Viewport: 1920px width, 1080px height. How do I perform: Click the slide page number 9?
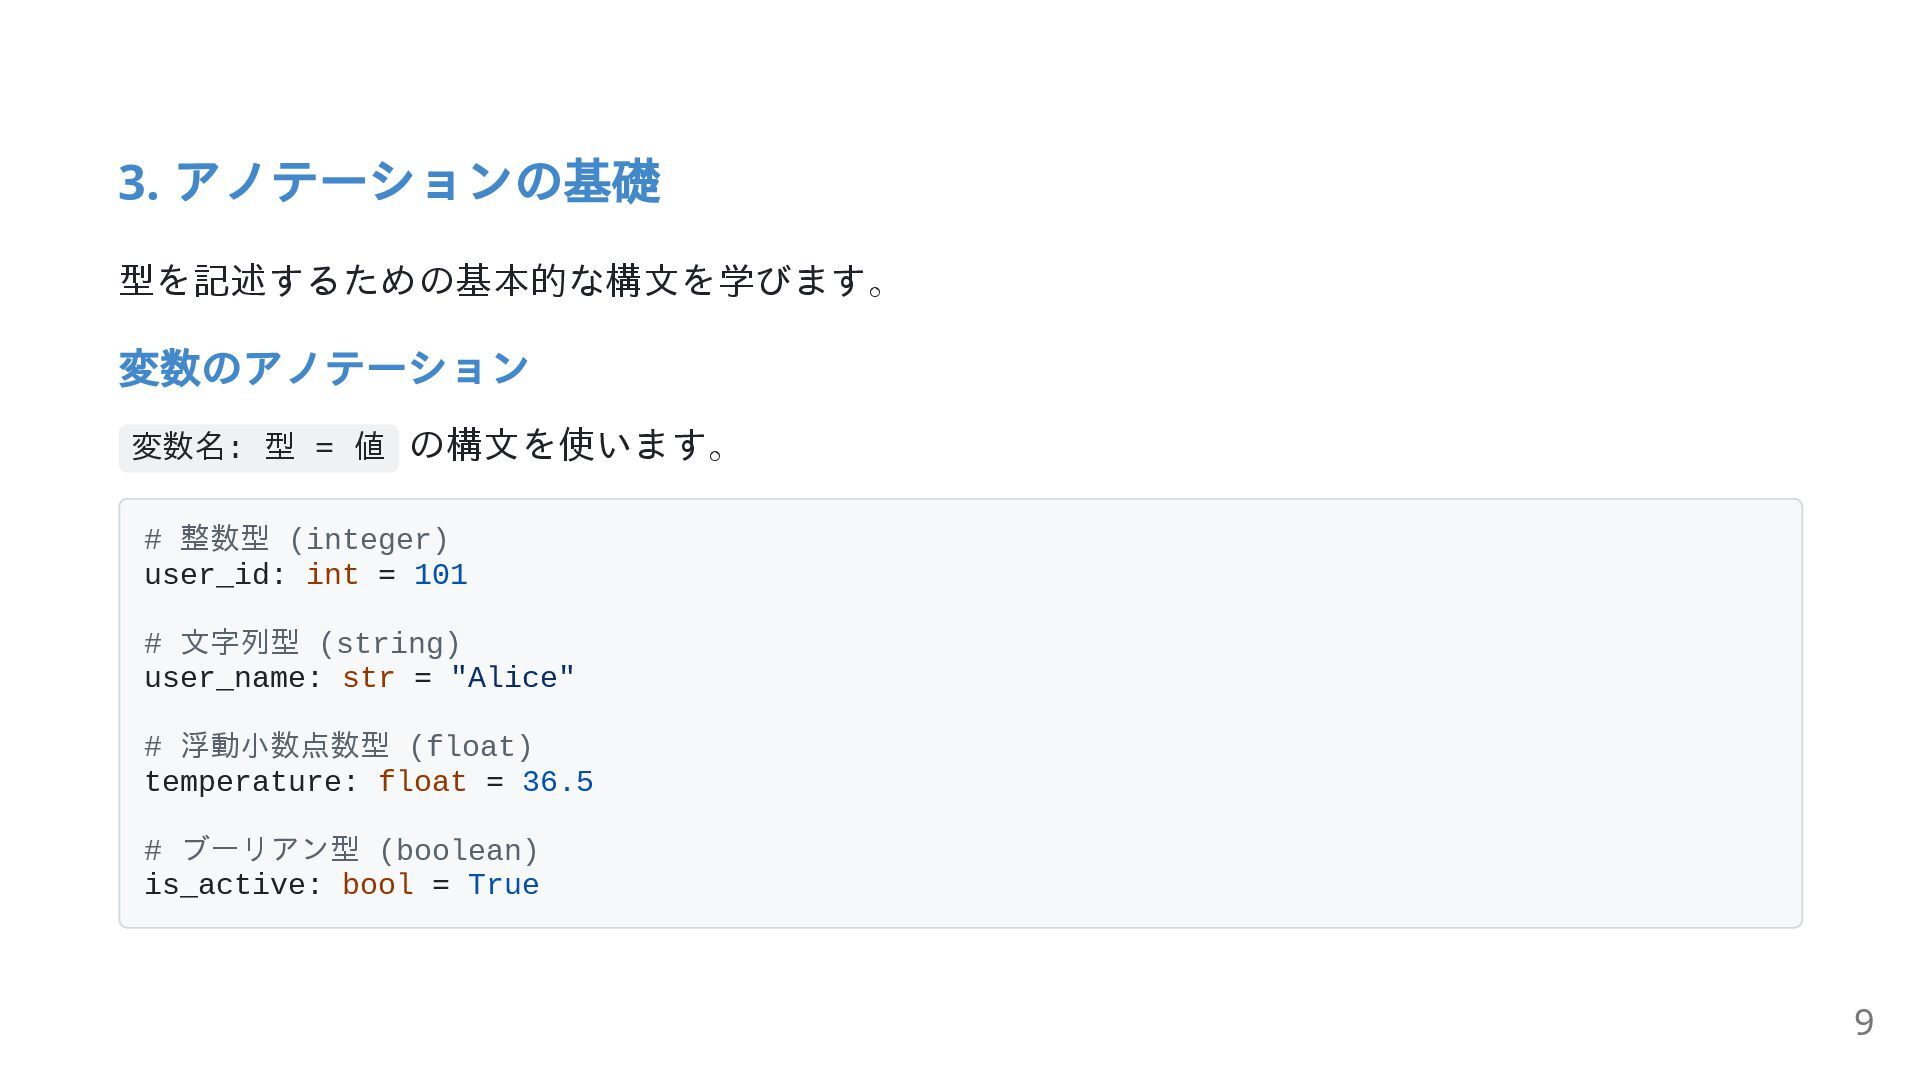[1864, 1022]
